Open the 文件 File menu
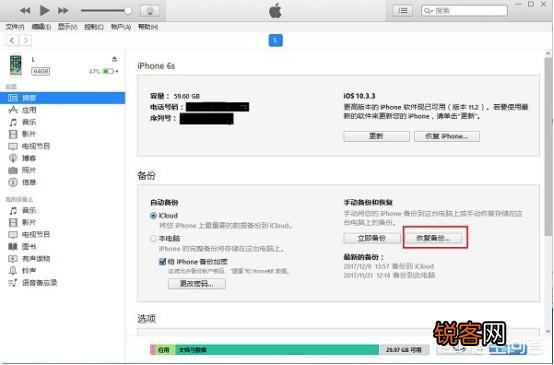The height and width of the screenshot is (365, 554). tap(14, 27)
